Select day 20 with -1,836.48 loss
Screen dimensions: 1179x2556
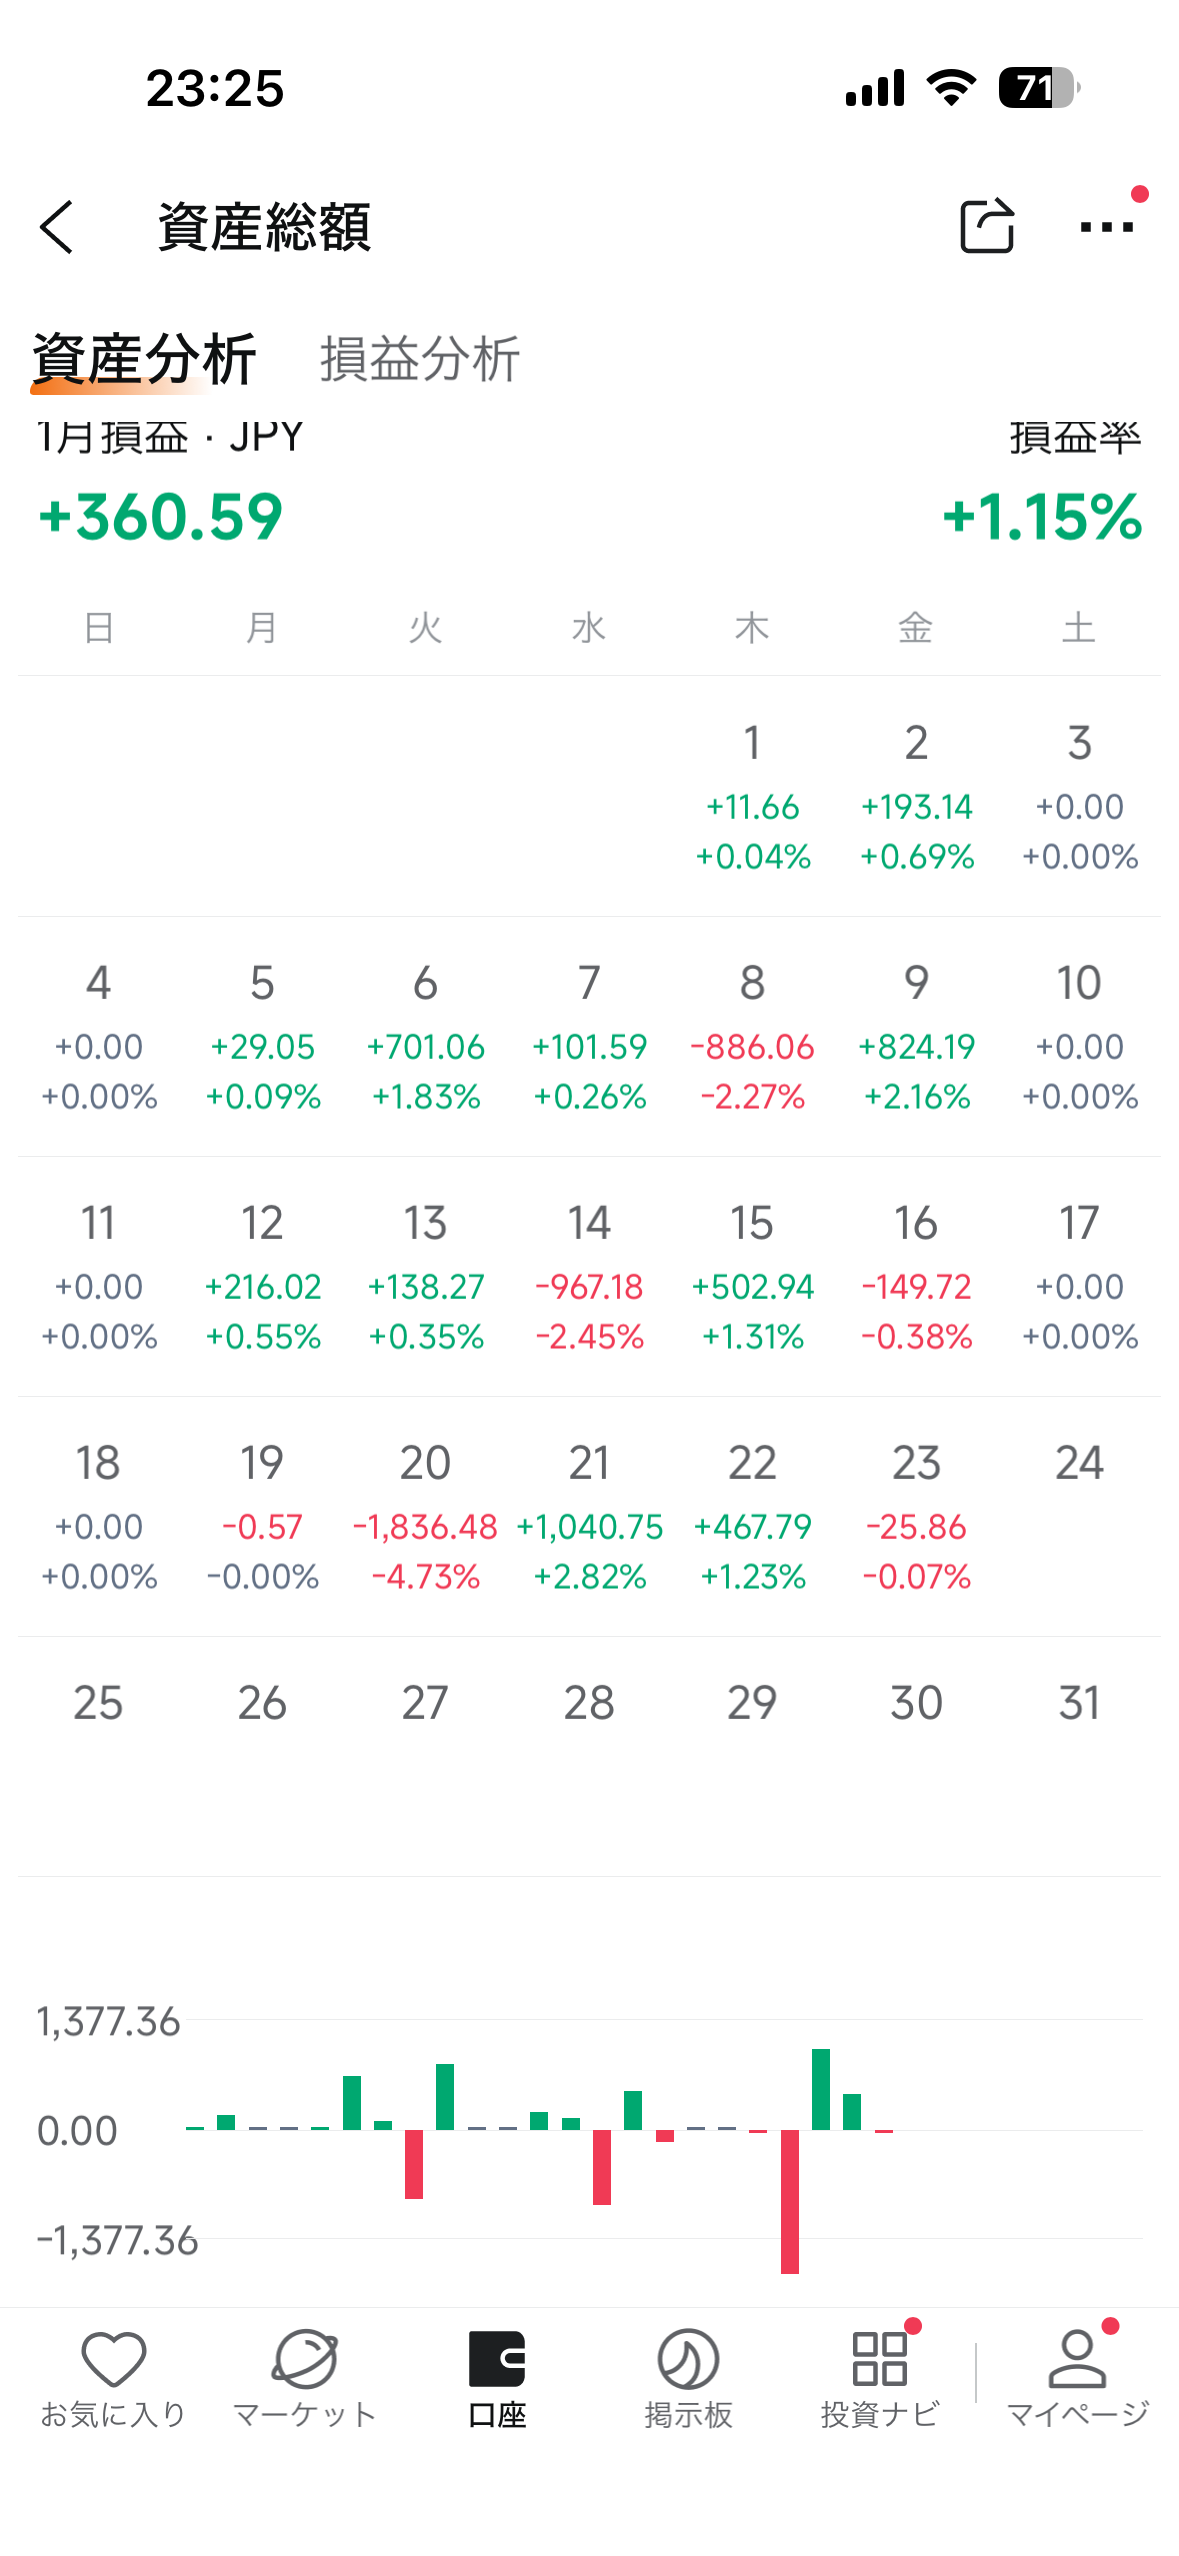tap(425, 1516)
